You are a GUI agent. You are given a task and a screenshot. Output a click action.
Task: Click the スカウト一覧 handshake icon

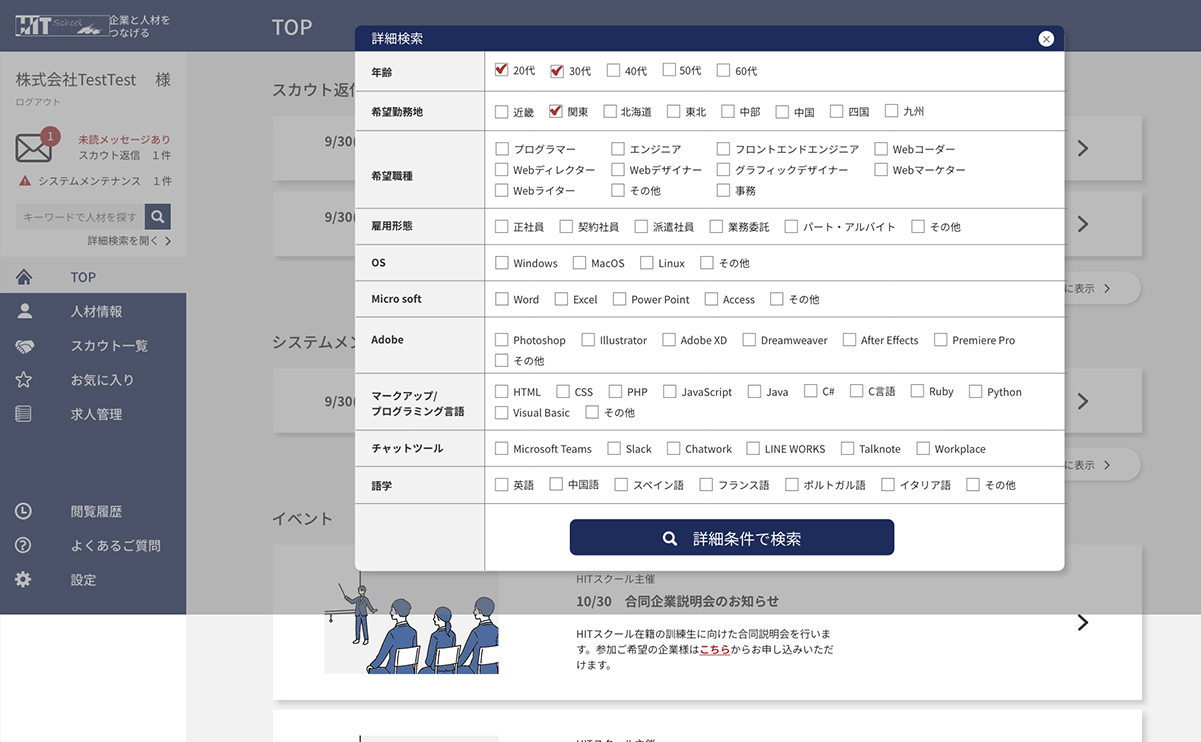click(24, 346)
